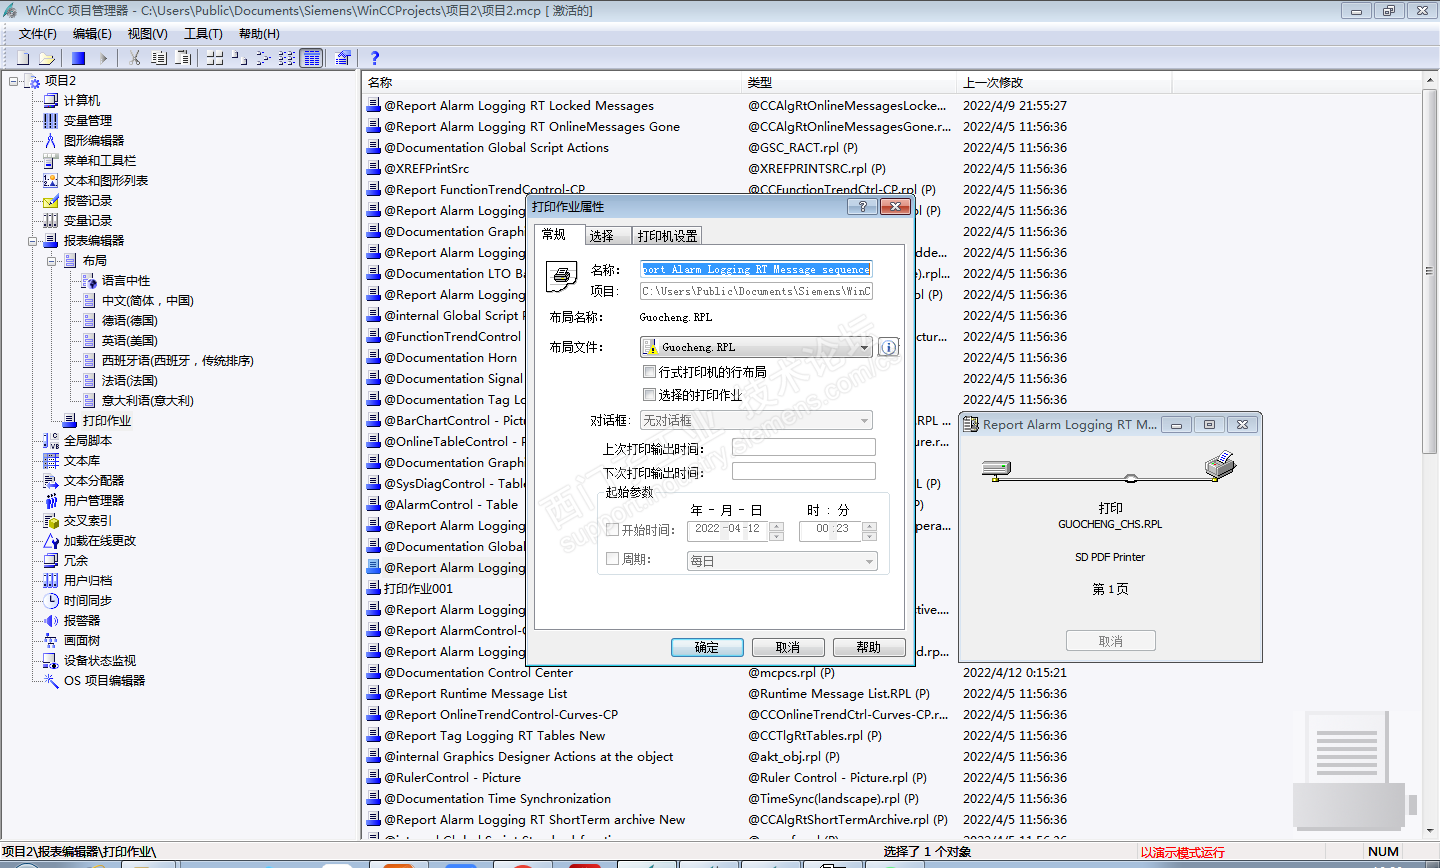Collapse the 报表编辑器 tree node
The height and width of the screenshot is (868, 1440).
coord(33,240)
